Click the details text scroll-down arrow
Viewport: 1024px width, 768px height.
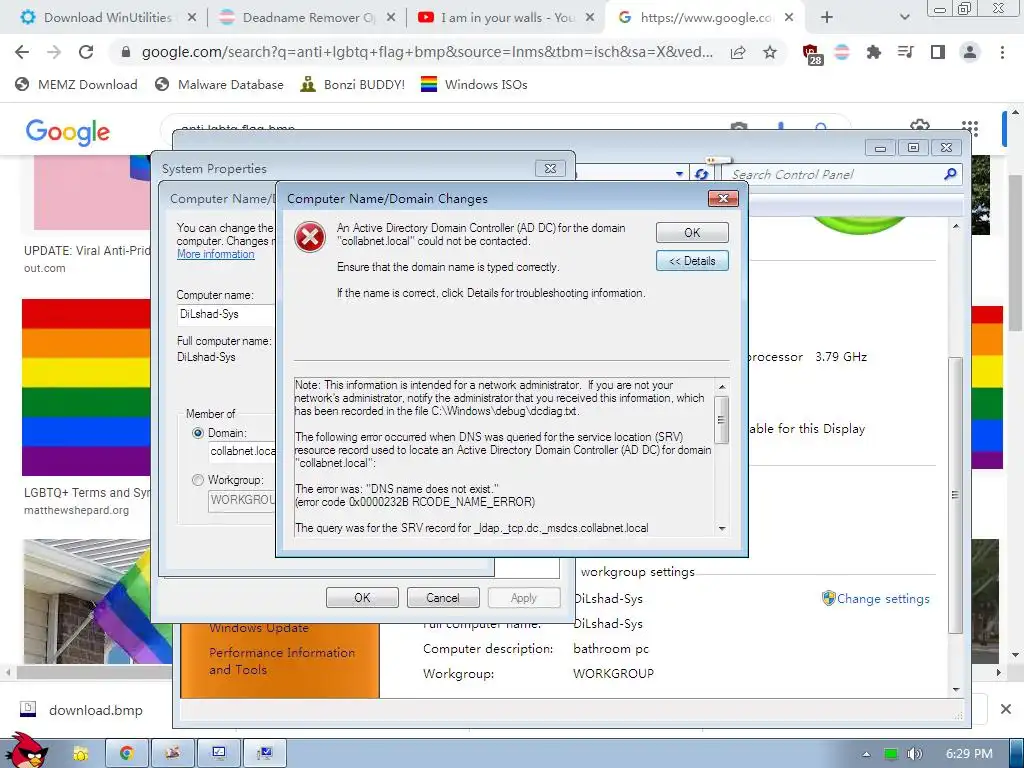click(722, 528)
